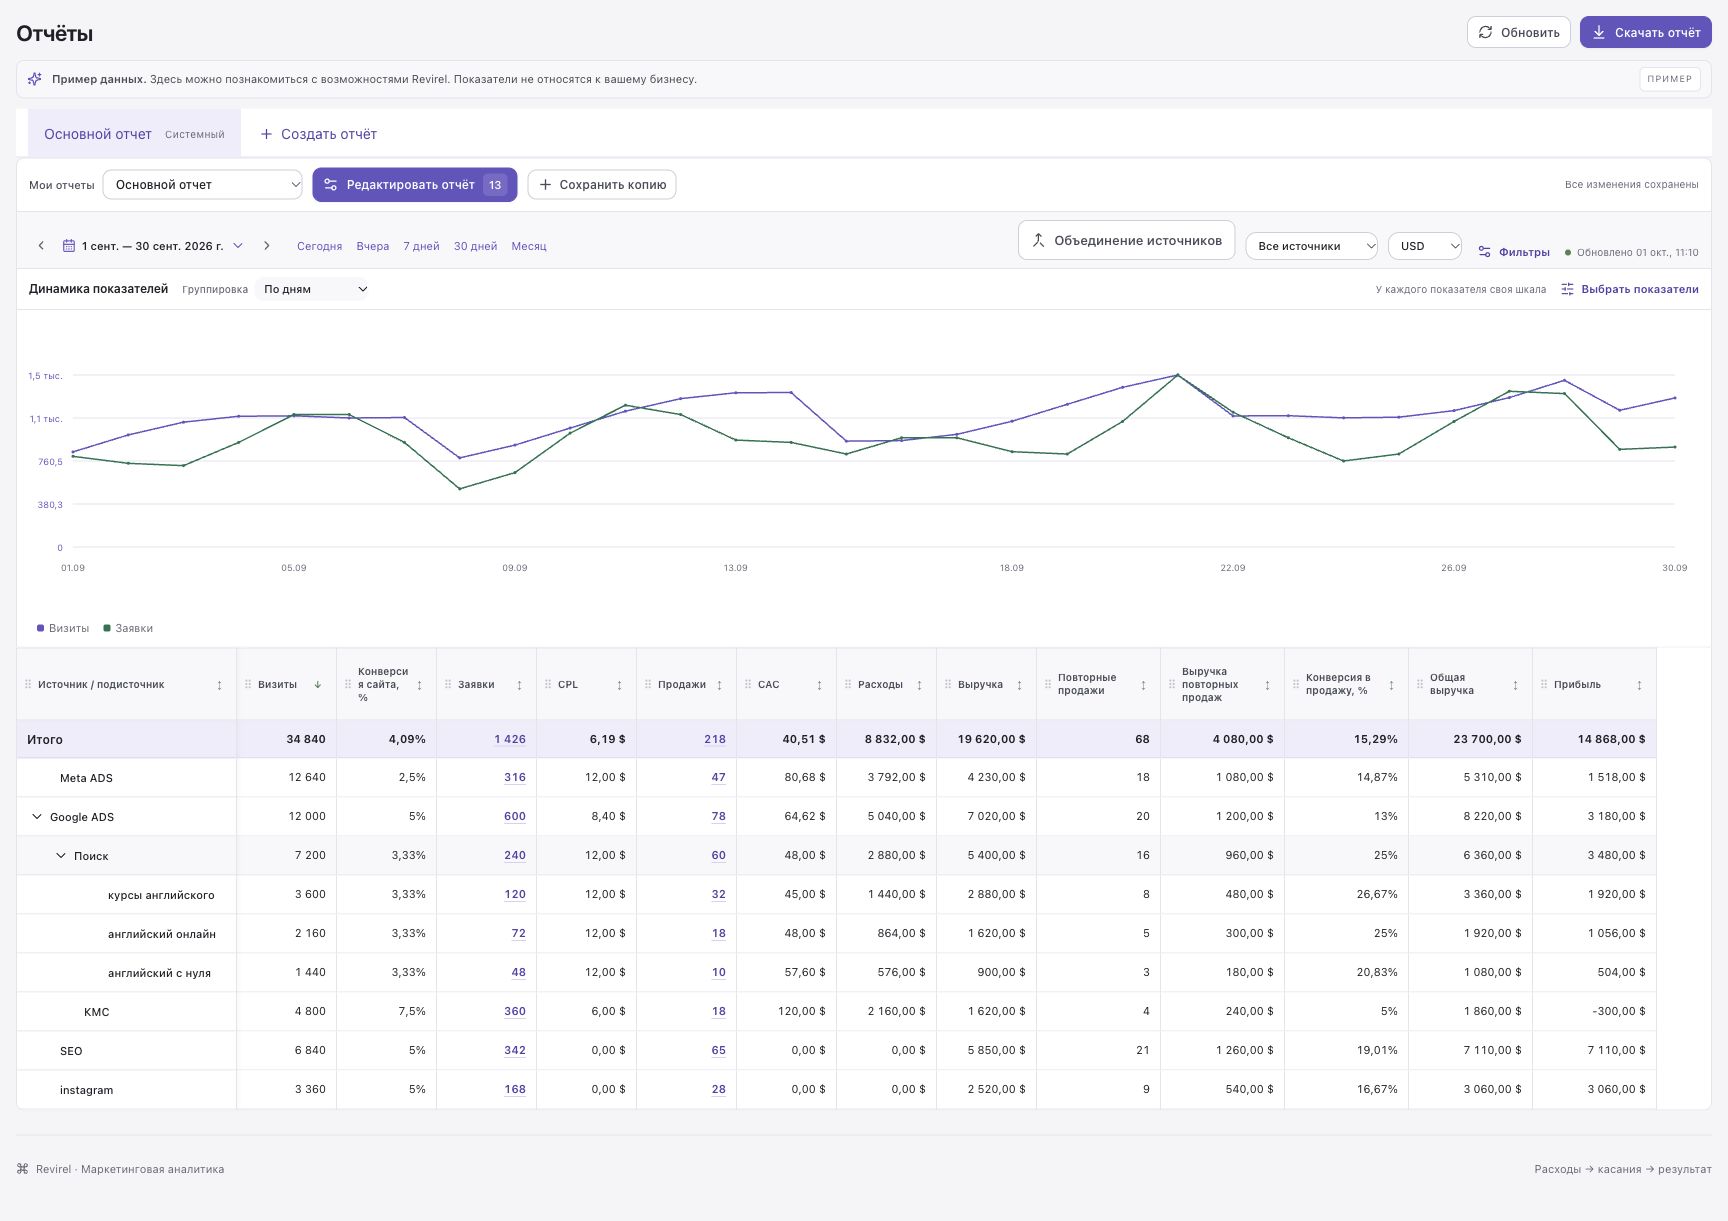The width and height of the screenshot is (1728, 1221).
Task: Open the USD currency dropdown
Action: click(x=1424, y=246)
